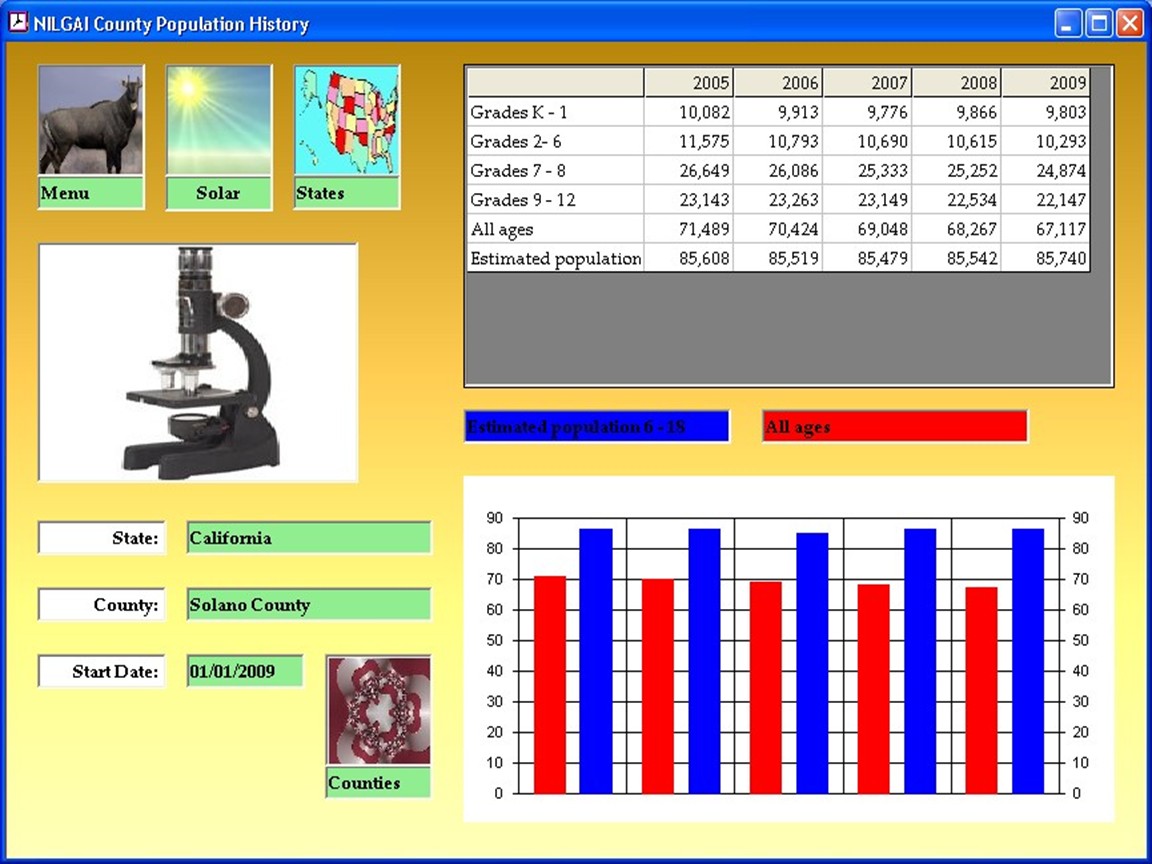Click the Counties fractal icon
Viewport: 1152px width, 864px height.
coord(379,710)
